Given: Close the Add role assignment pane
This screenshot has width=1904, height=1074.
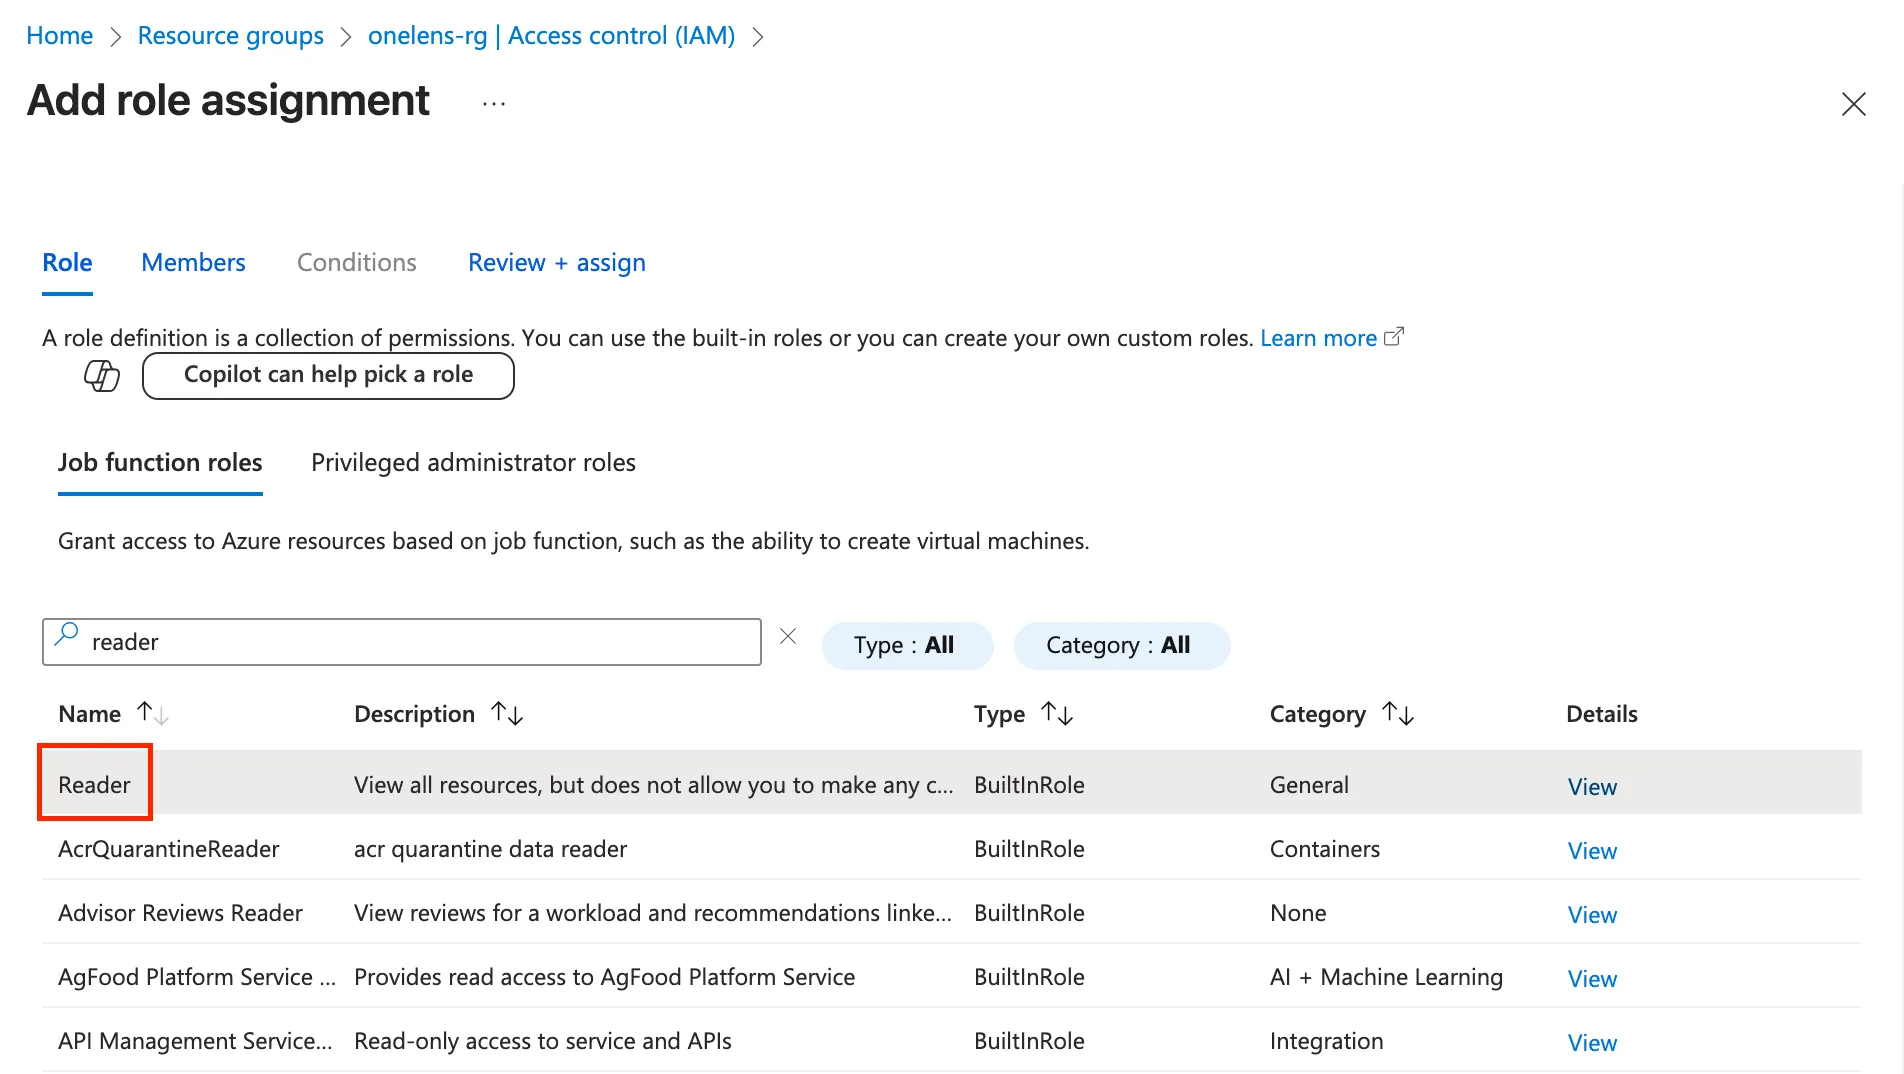Looking at the screenshot, I should [x=1853, y=104].
